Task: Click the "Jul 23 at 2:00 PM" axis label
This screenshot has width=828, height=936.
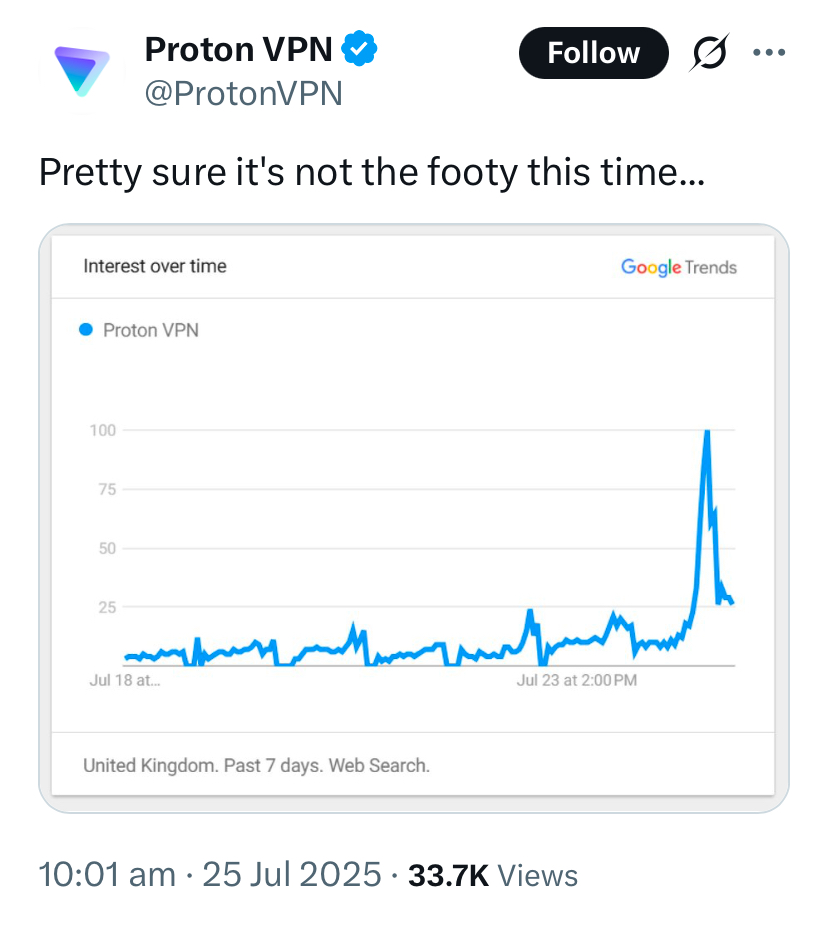Action: tap(577, 681)
